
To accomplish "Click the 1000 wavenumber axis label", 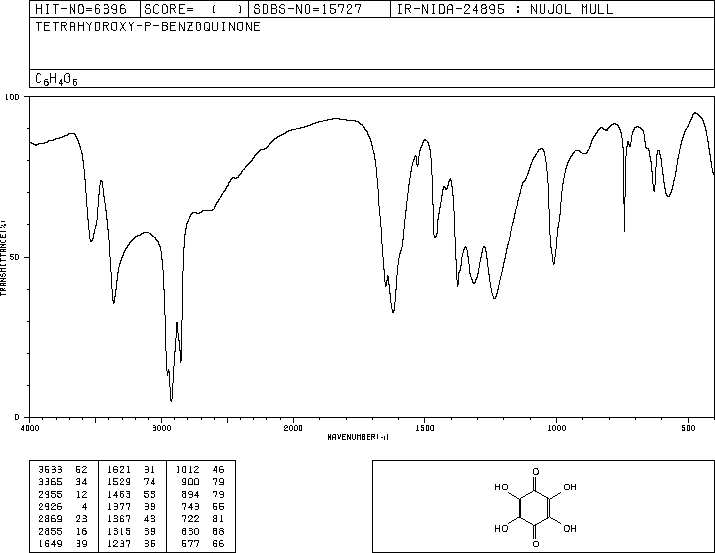I will 556,428.
